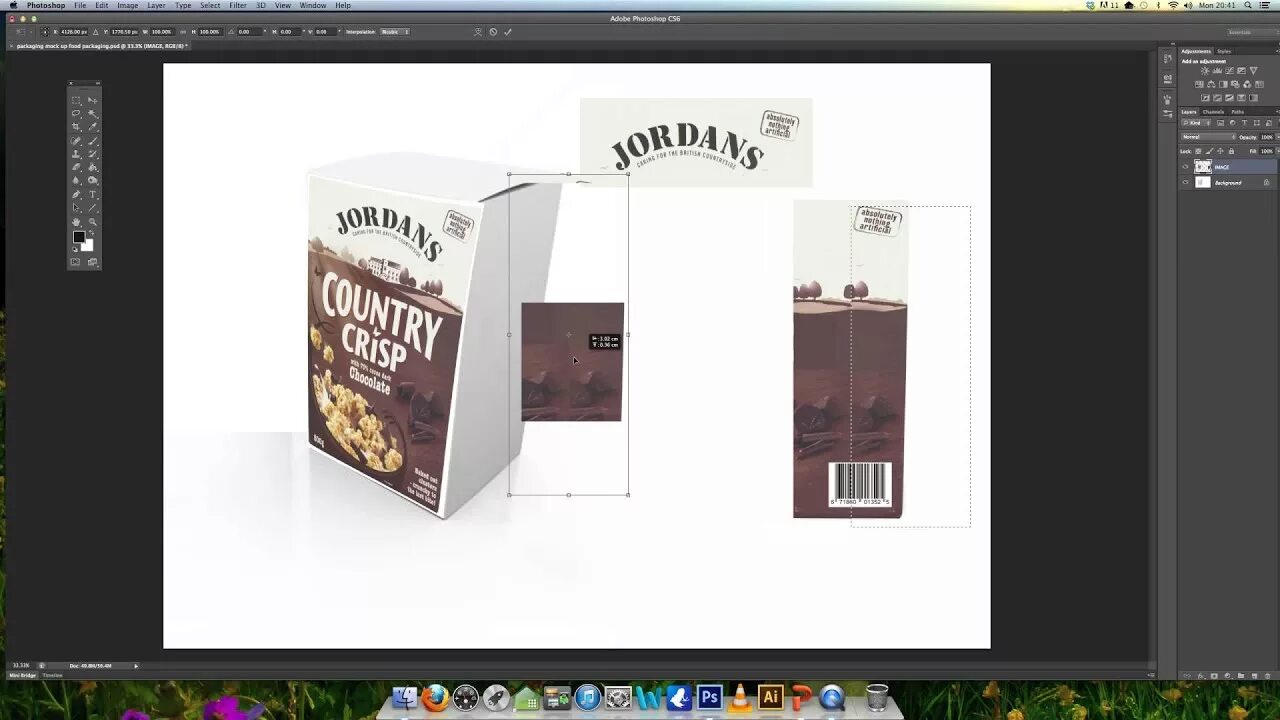Open the blend mode Normal dropdown

1208,137
